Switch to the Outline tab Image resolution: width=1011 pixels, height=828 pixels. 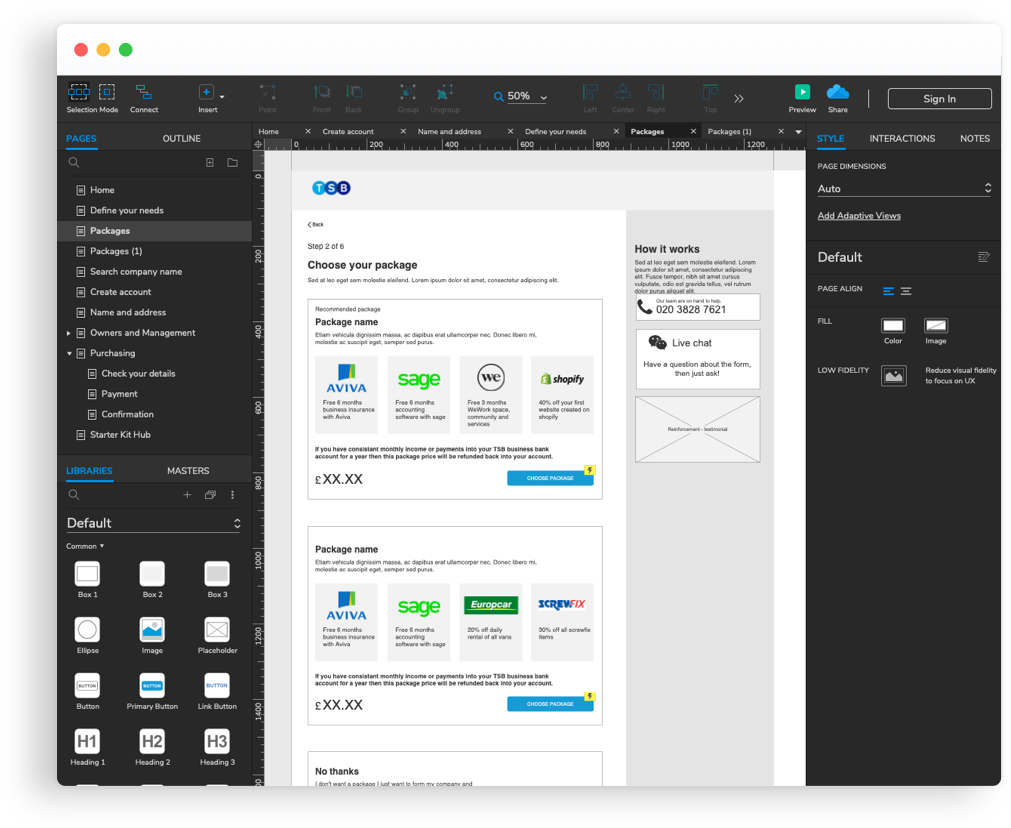pyautogui.click(x=181, y=139)
